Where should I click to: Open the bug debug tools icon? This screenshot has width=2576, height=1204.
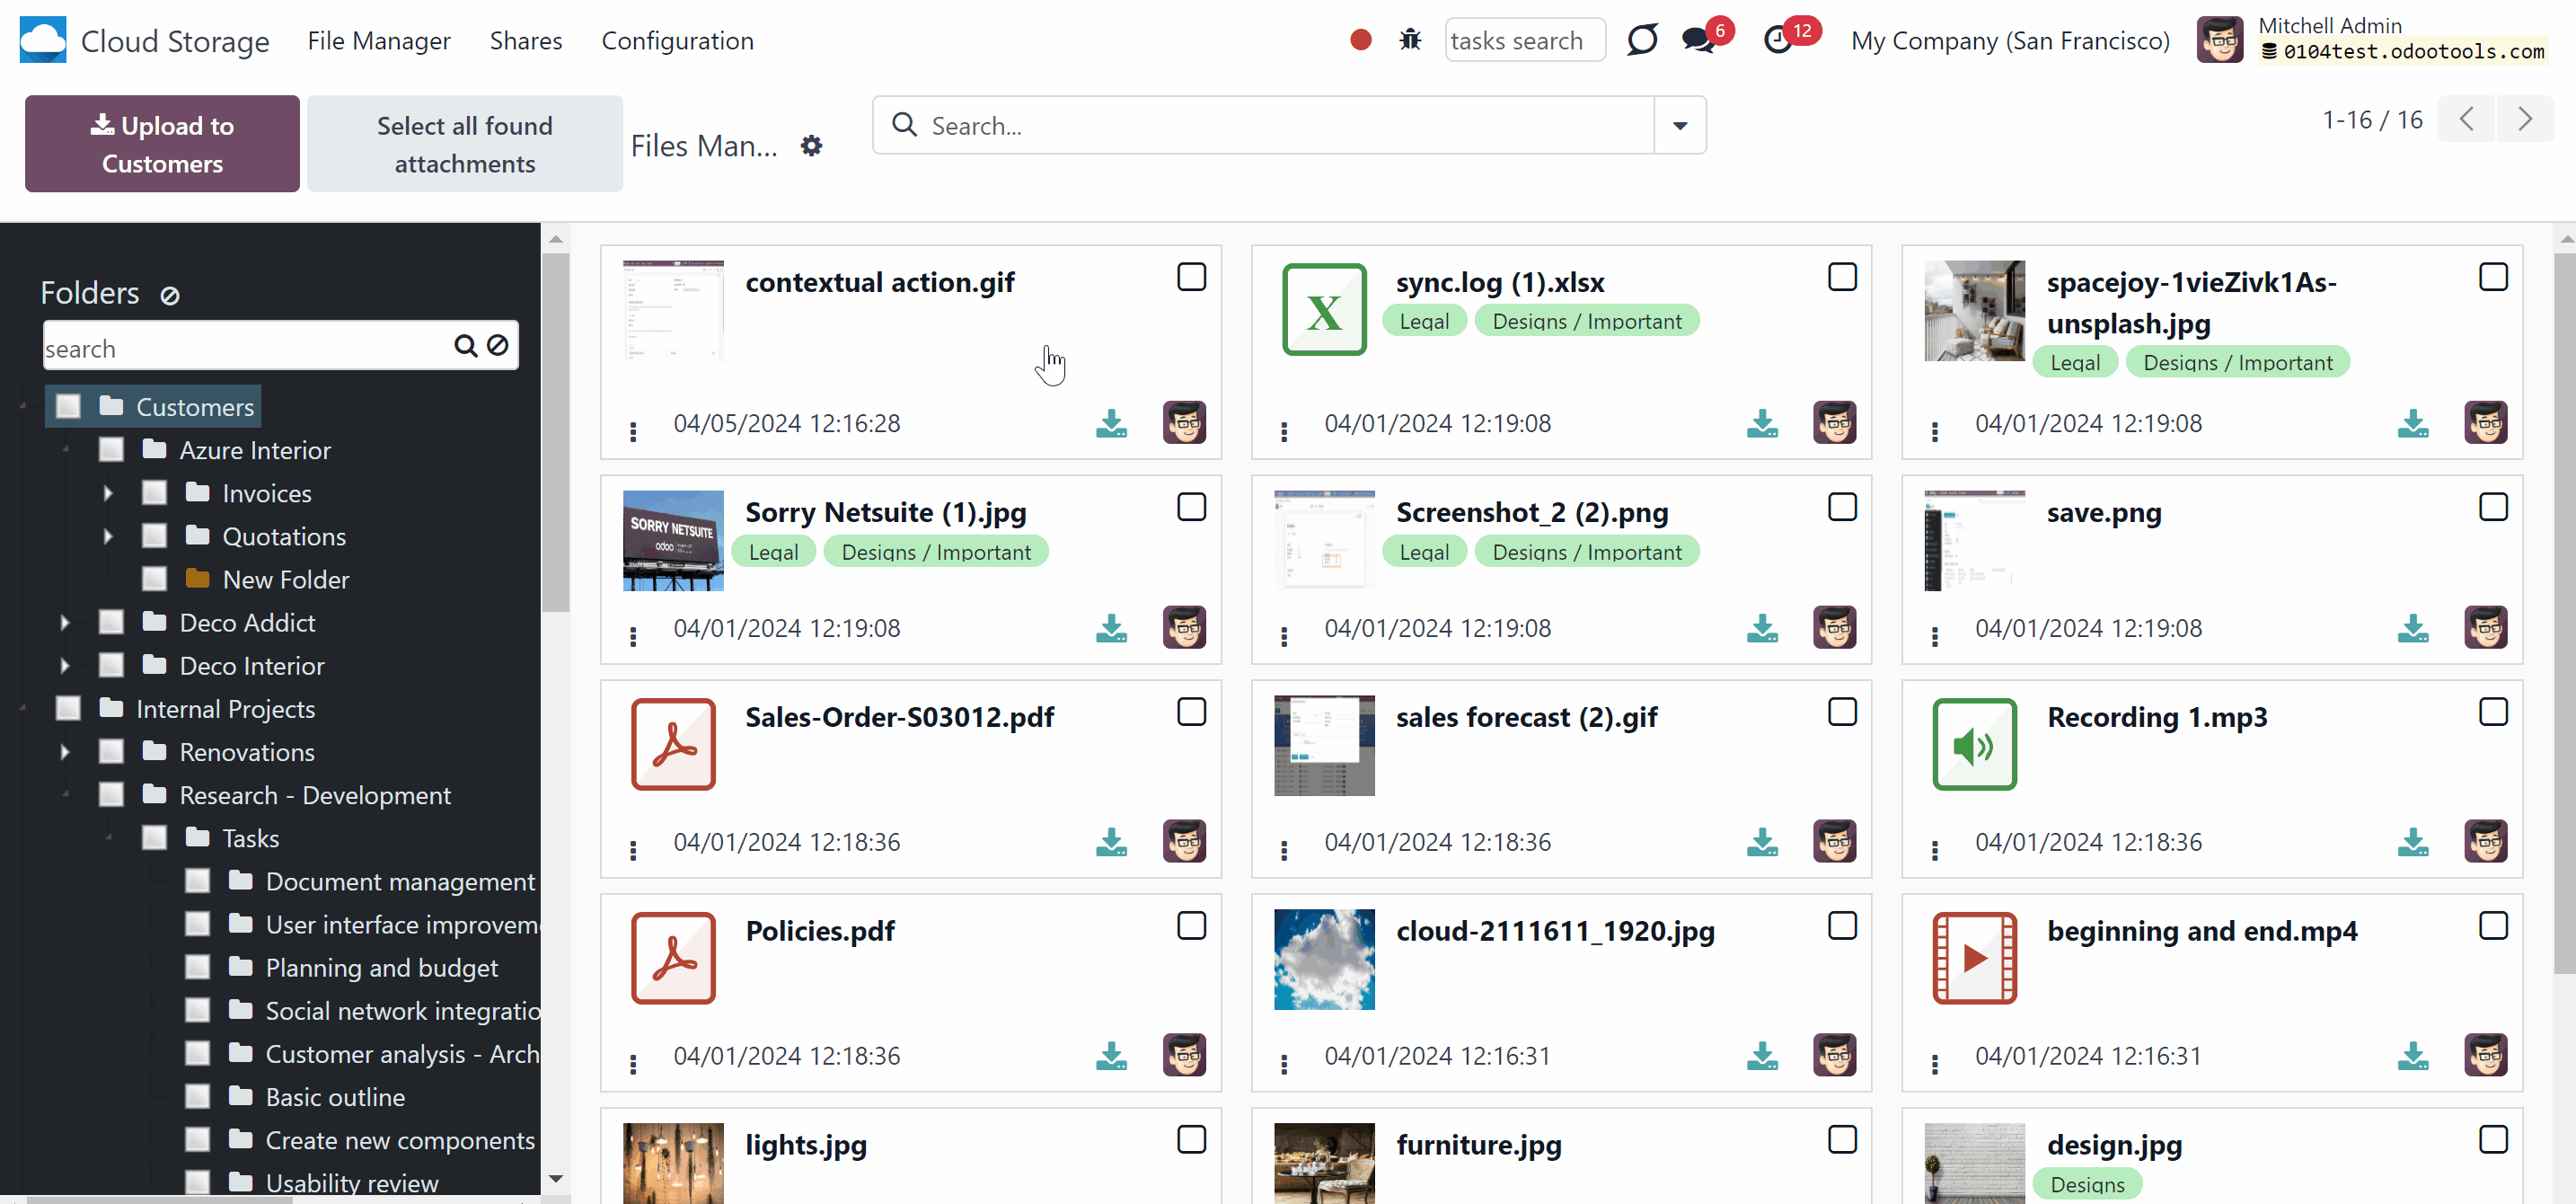click(1410, 40)
